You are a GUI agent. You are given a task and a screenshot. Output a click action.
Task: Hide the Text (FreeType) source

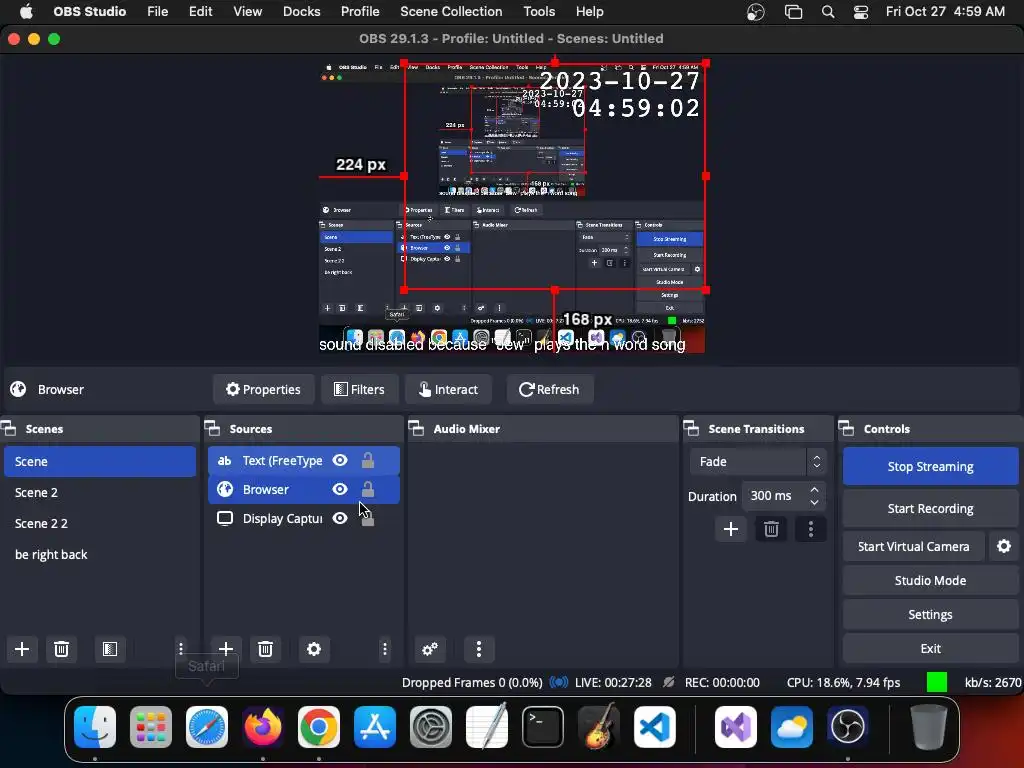click(x=340, y=460)
